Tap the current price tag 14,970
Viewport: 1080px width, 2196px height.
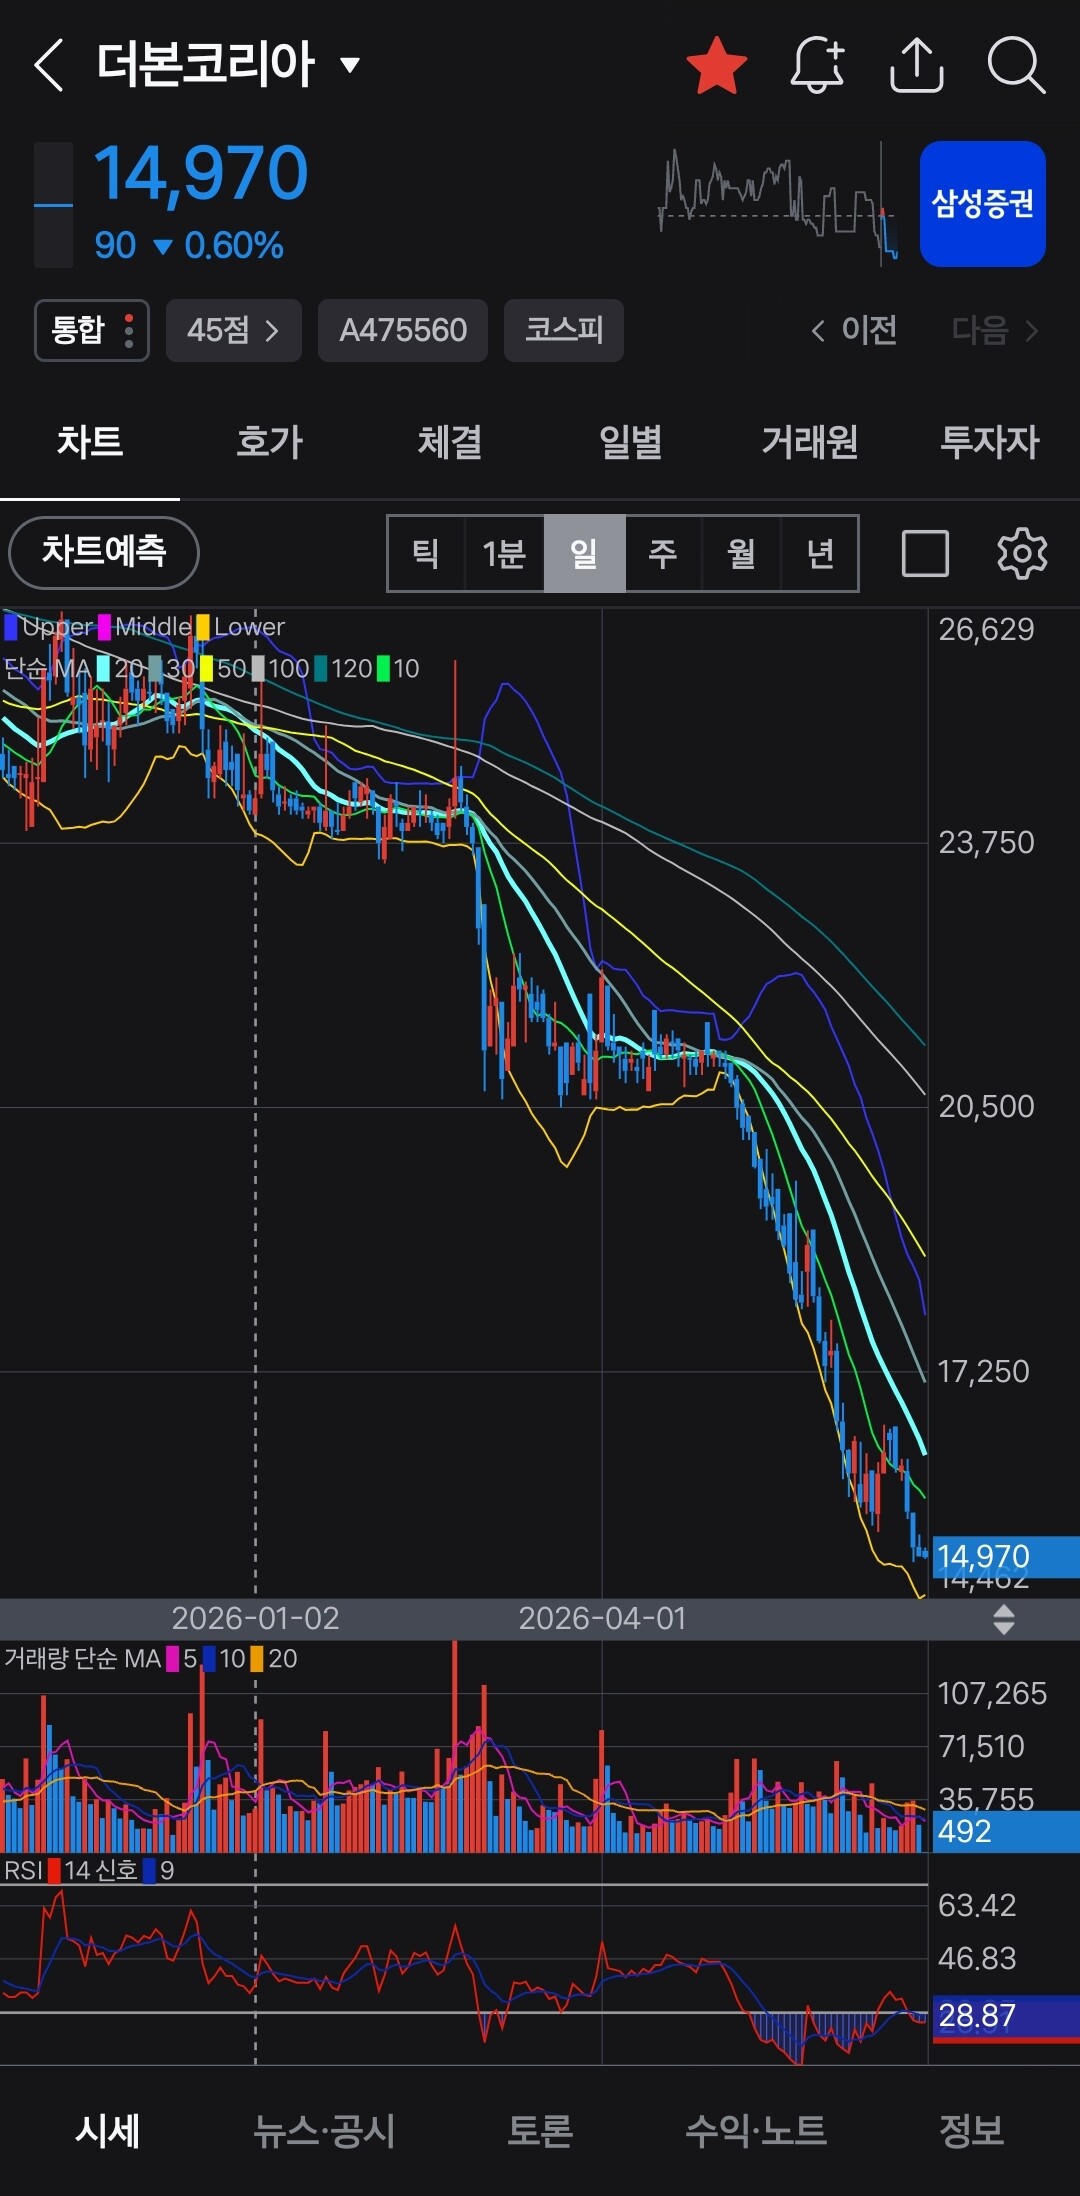1005,1556
